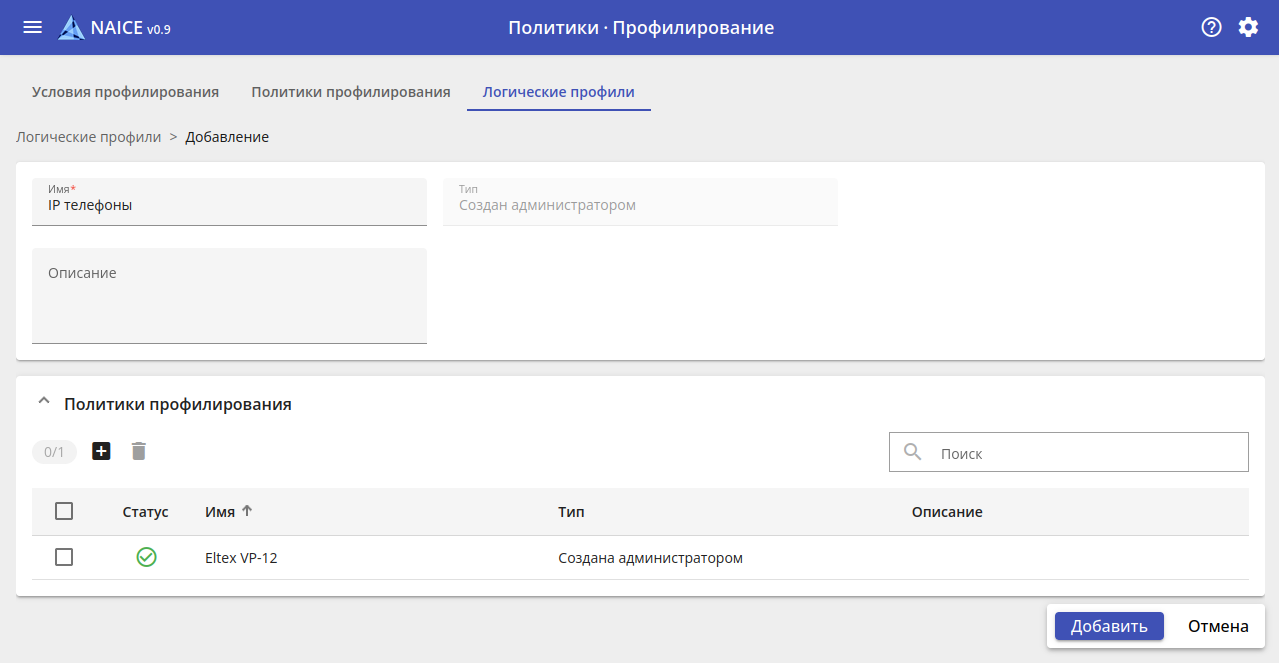The height and width of the screenshot is (663, 1279).
Task: Click the search magnifier icon
Action: point(912,452)
